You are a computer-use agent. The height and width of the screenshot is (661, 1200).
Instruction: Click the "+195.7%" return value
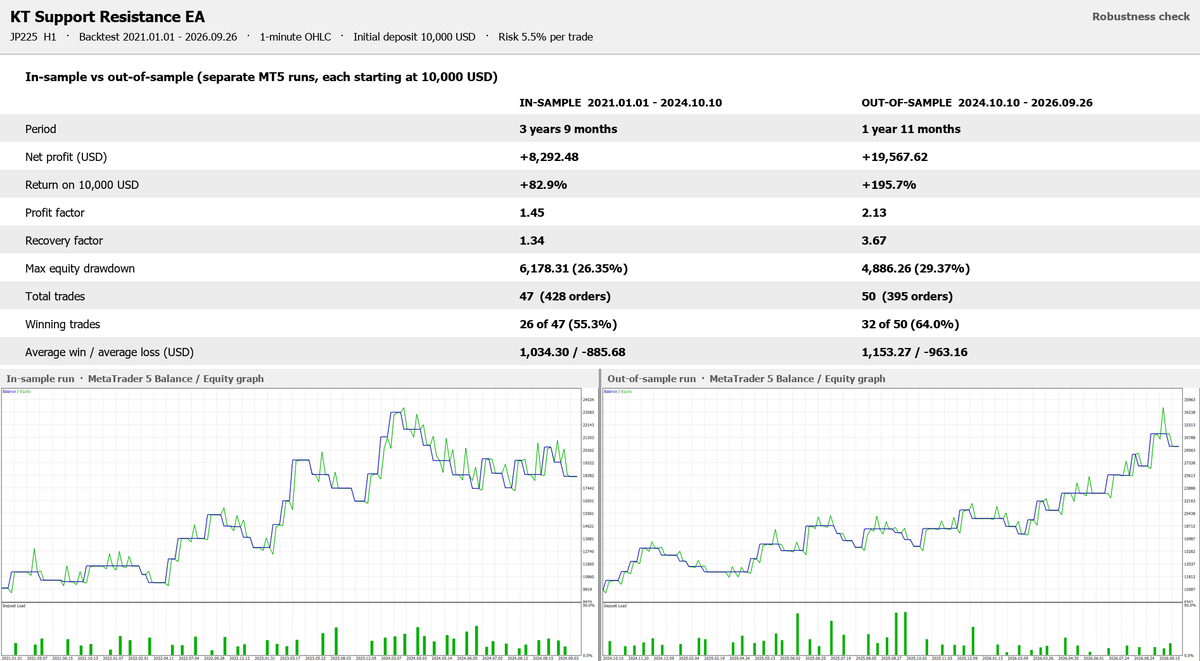tap(888, 185)
